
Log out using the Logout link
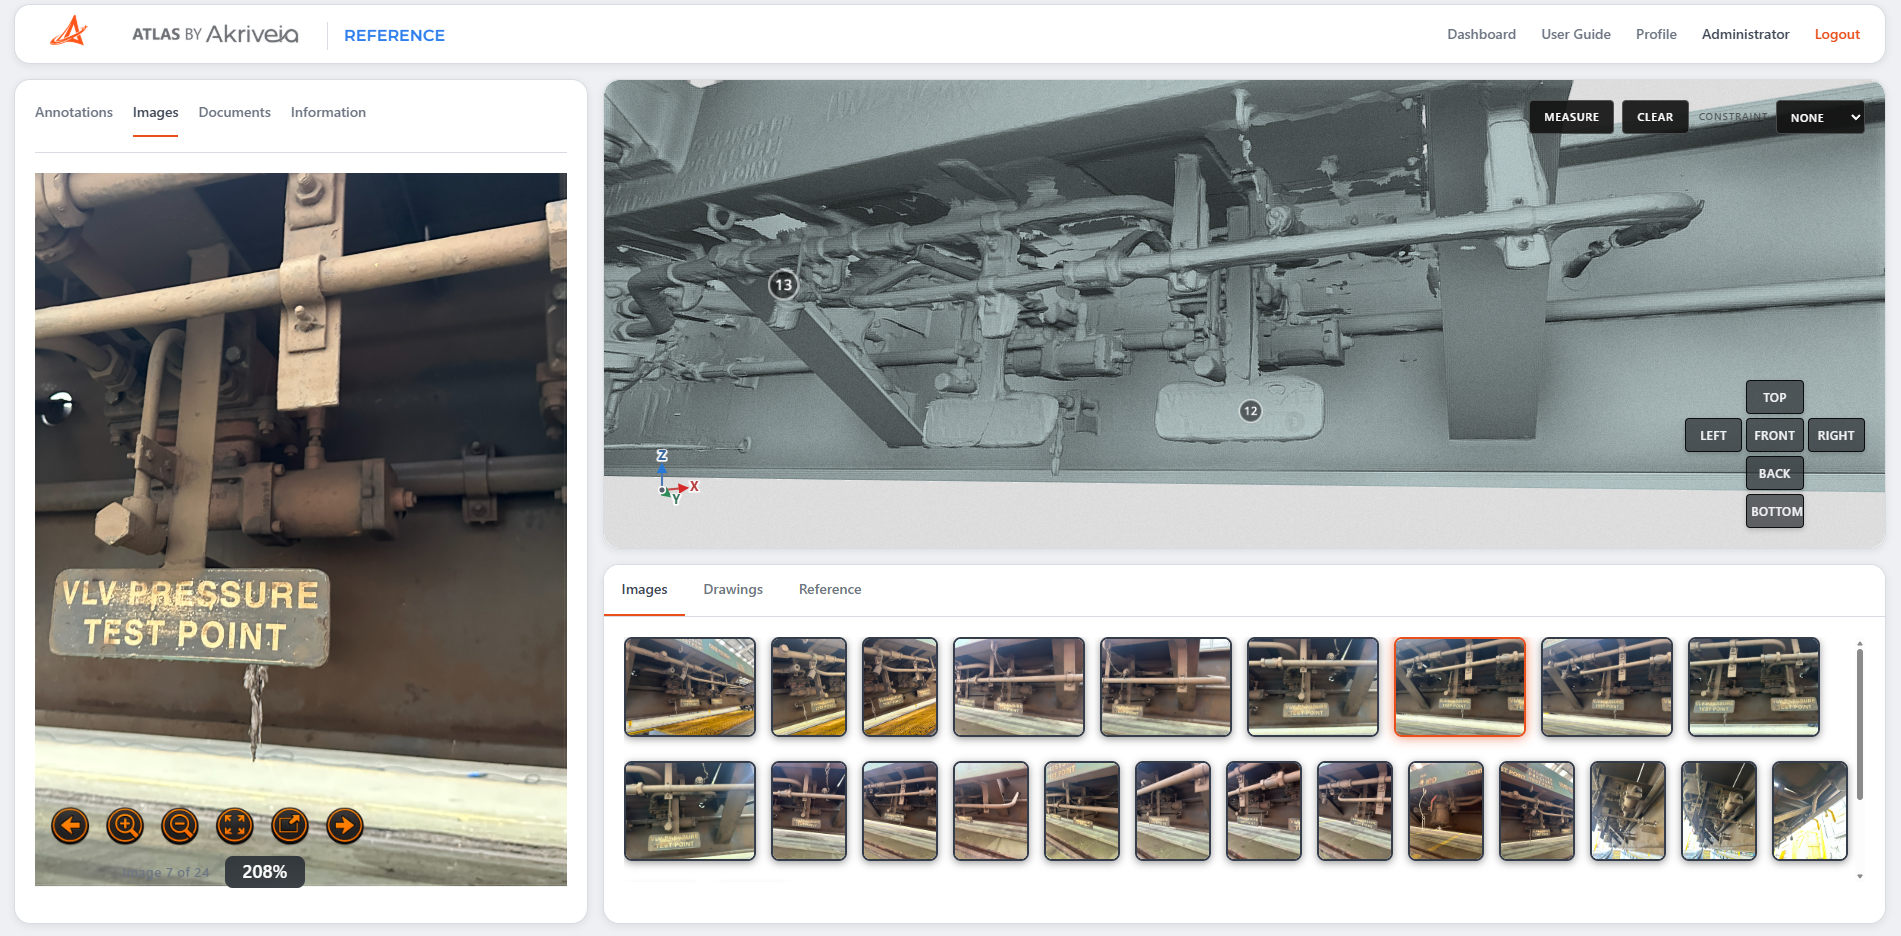click(x=1837, y=34)
